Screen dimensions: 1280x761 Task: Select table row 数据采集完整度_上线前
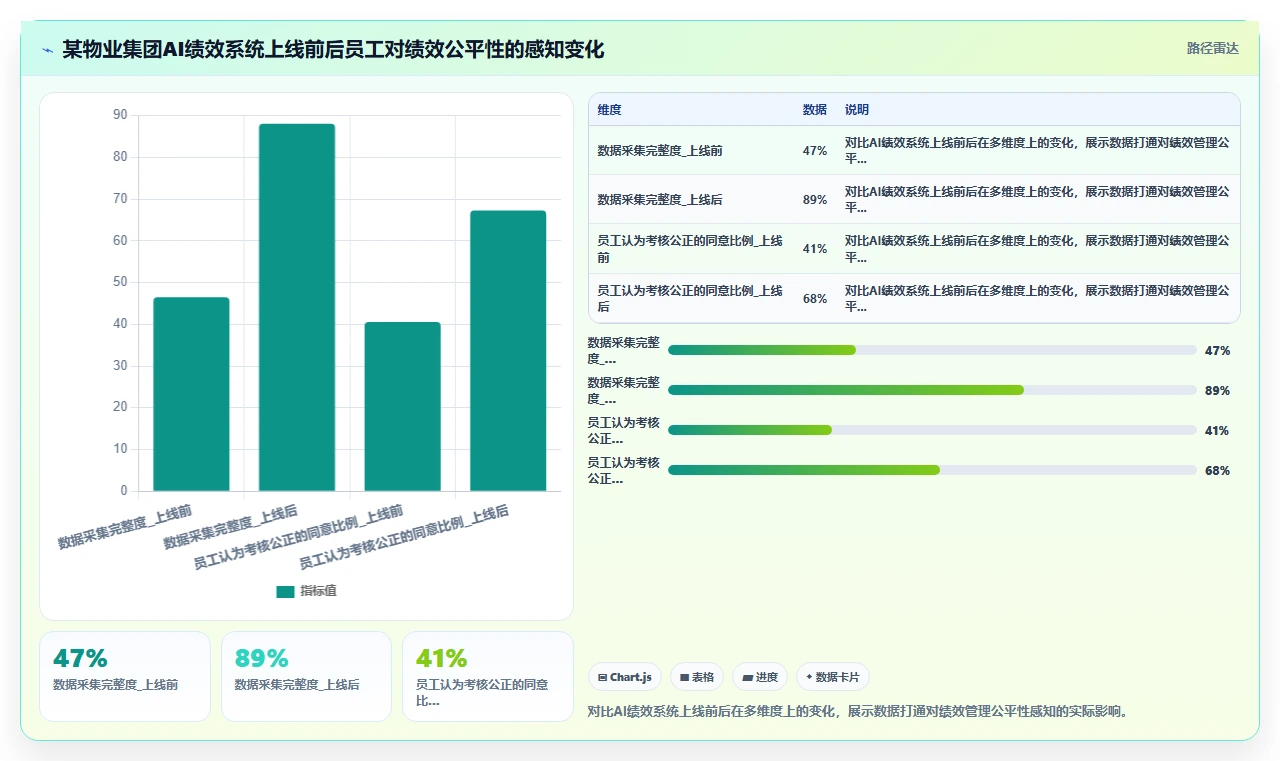tap(914, 150)
